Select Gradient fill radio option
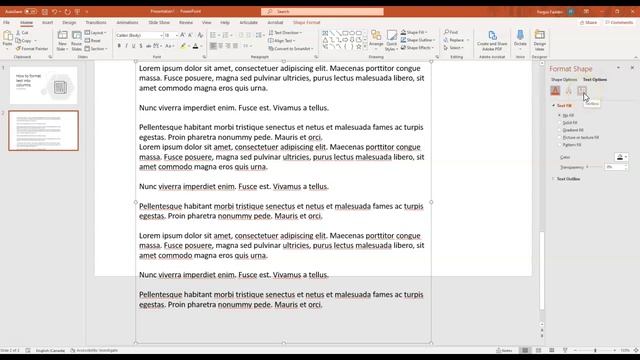This screenshot has height=360, width=640. [x=571, y=130]
